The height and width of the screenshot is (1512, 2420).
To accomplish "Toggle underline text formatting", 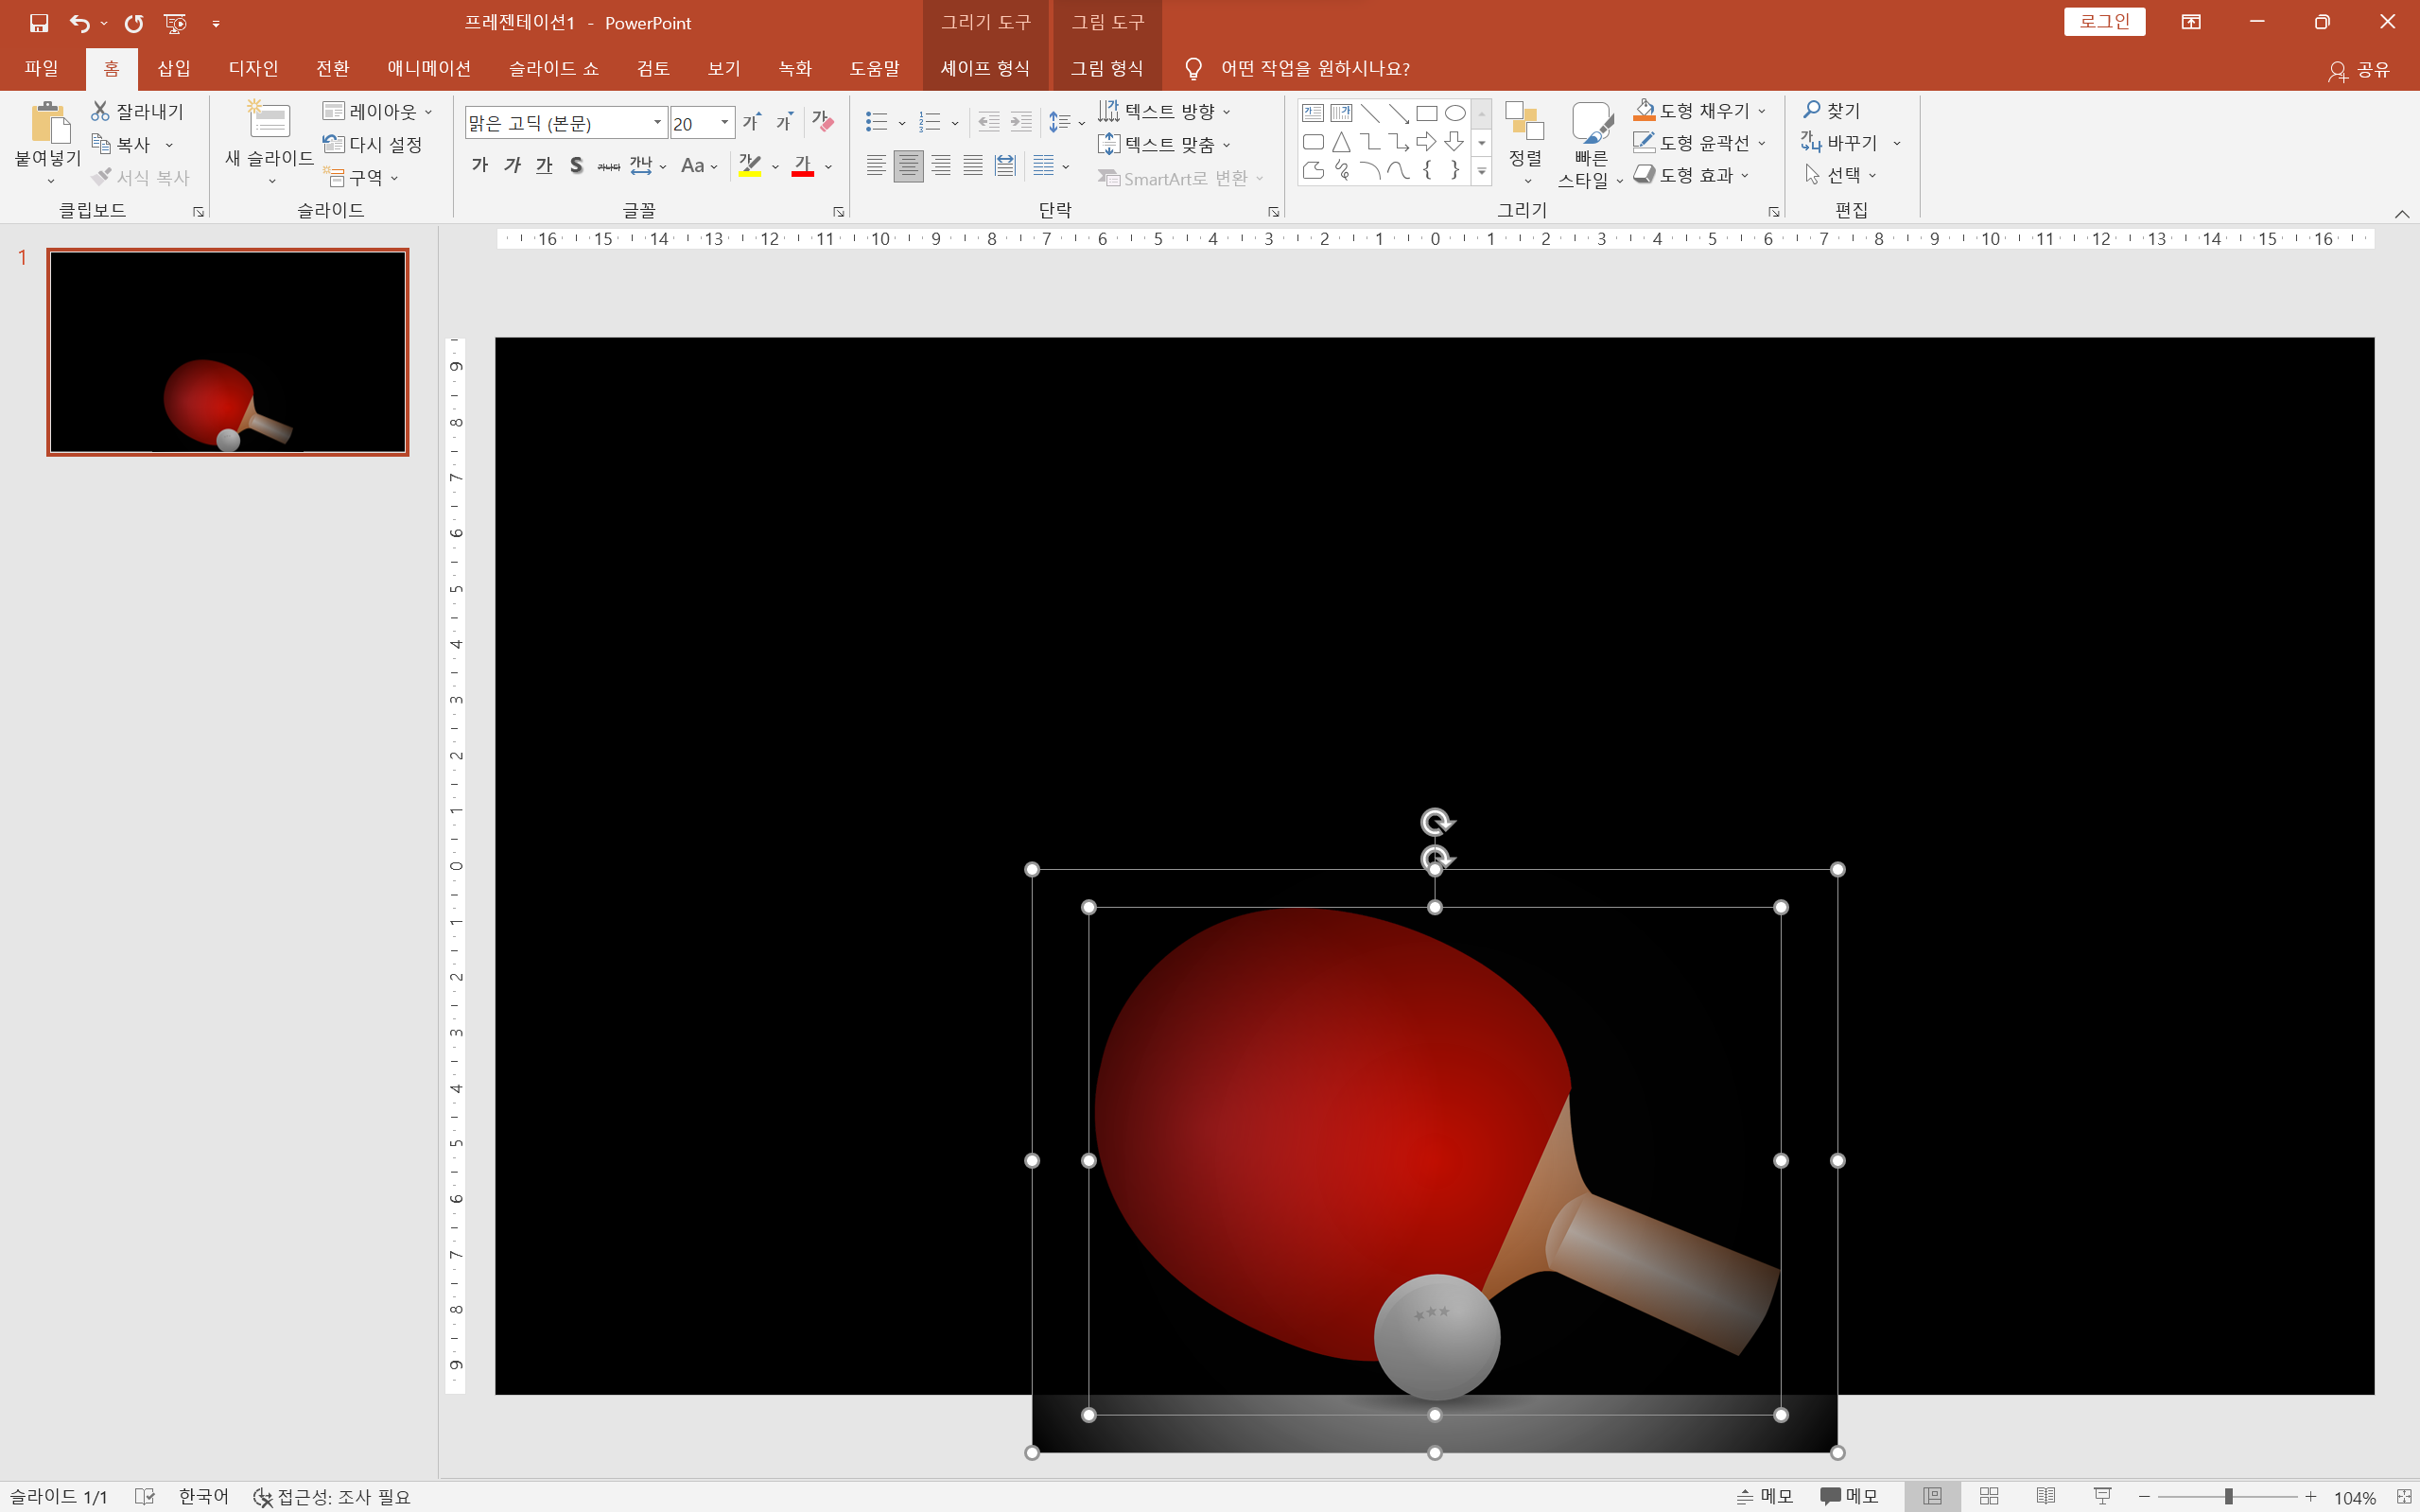I will pos(544,165).
